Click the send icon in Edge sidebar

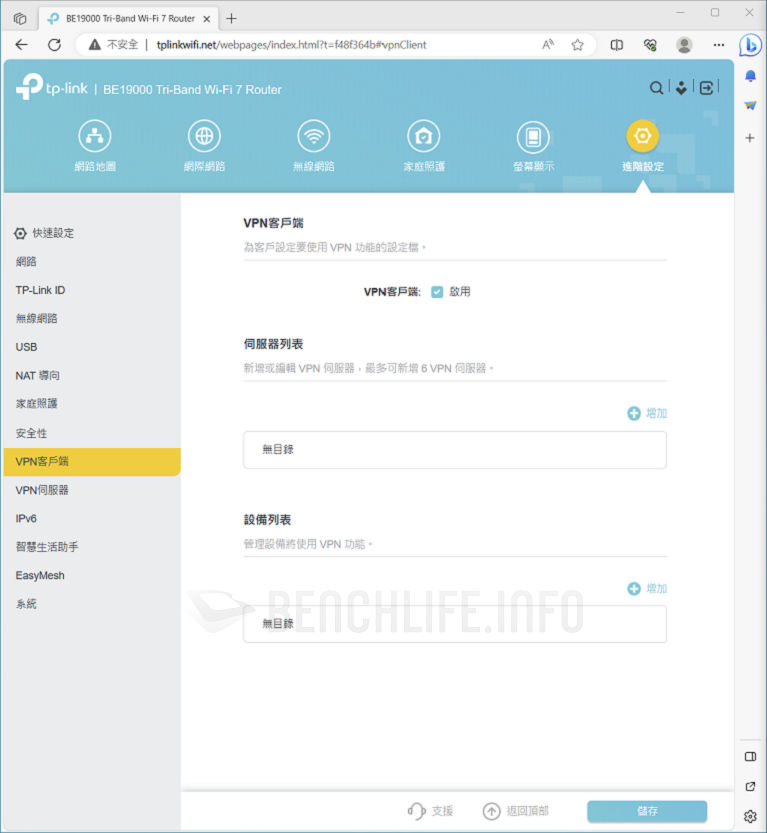point(750,105)
